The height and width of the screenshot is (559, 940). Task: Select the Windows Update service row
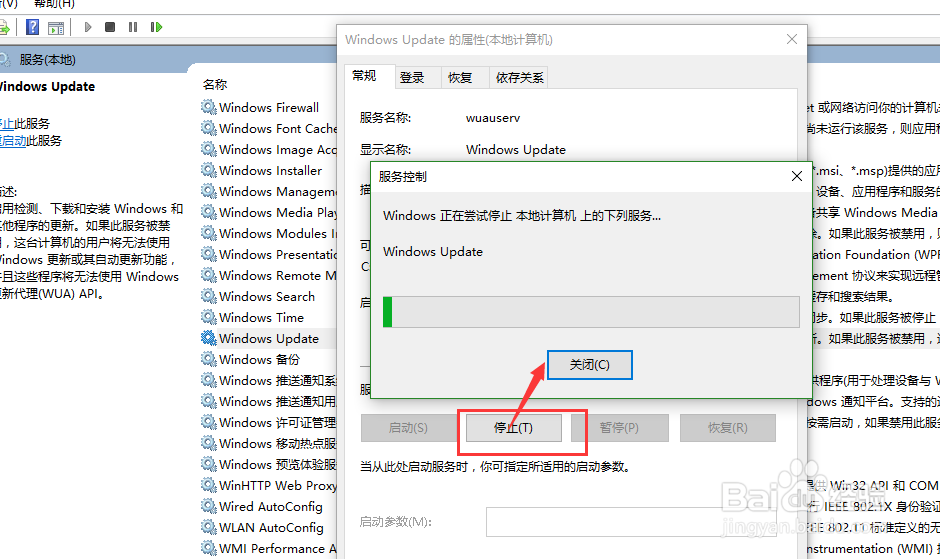point(269,338)
